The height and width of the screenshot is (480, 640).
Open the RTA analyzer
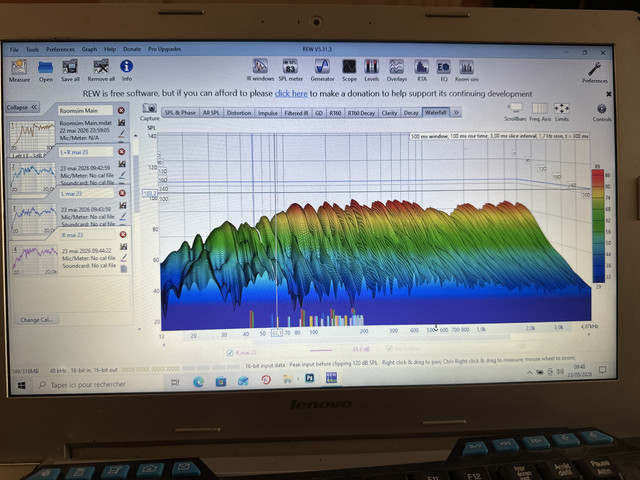click(422, 70)
